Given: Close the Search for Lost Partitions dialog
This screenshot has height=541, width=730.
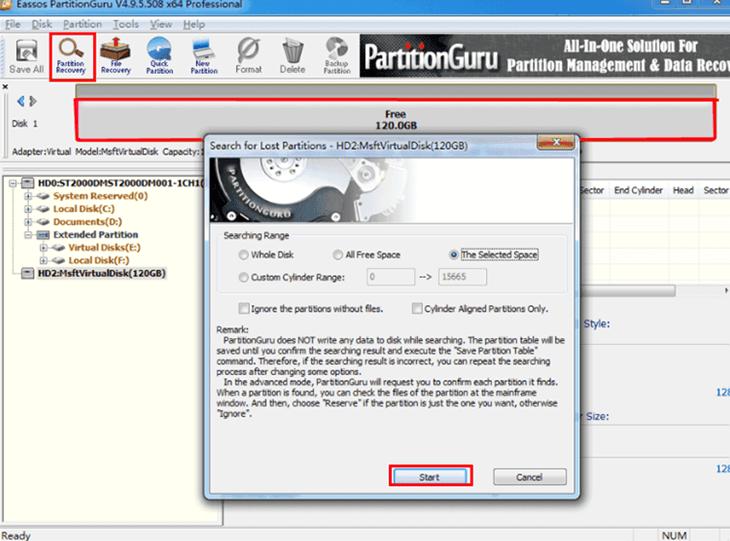Looking at the screenshot, I should click(x=556, y=142).
